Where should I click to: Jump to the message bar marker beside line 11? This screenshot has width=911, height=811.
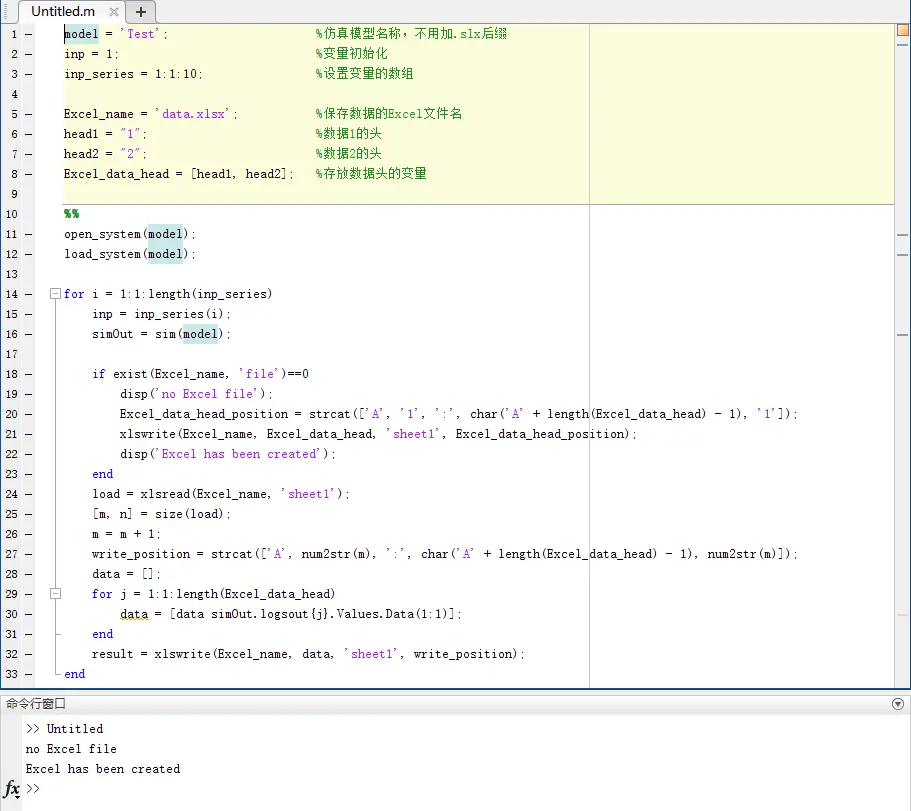coord(902,235)
